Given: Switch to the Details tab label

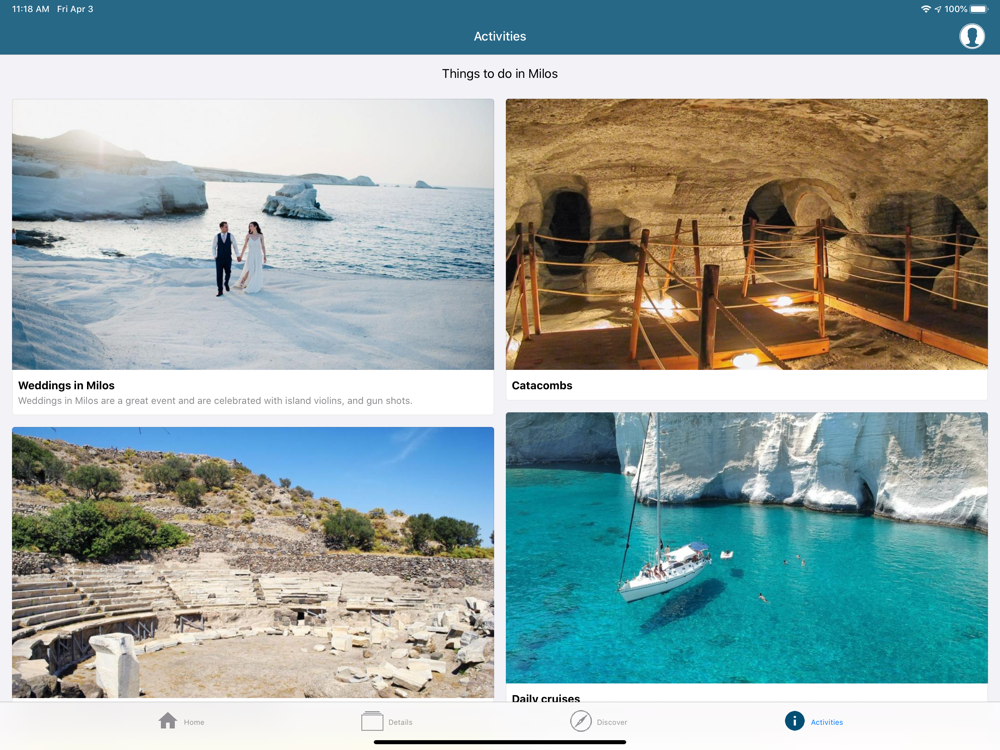Looking at the screenshot, I should coord(400,722).
